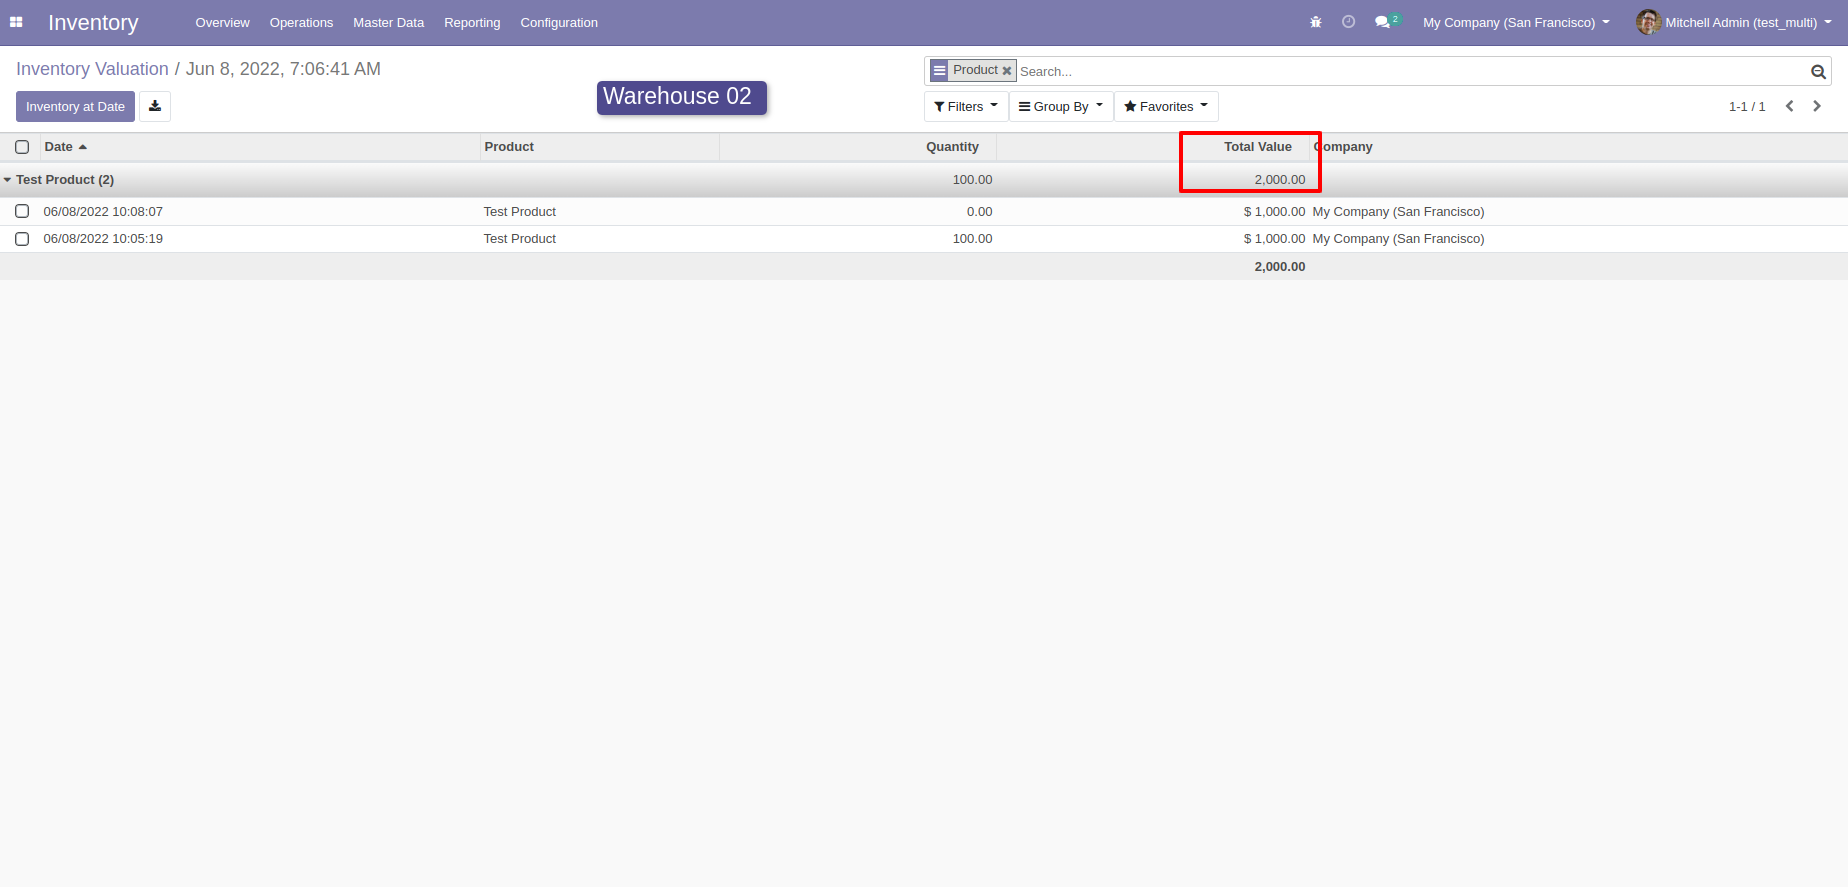
Task: Click the group total quantity 100.00
Action: tap(972, 180)
